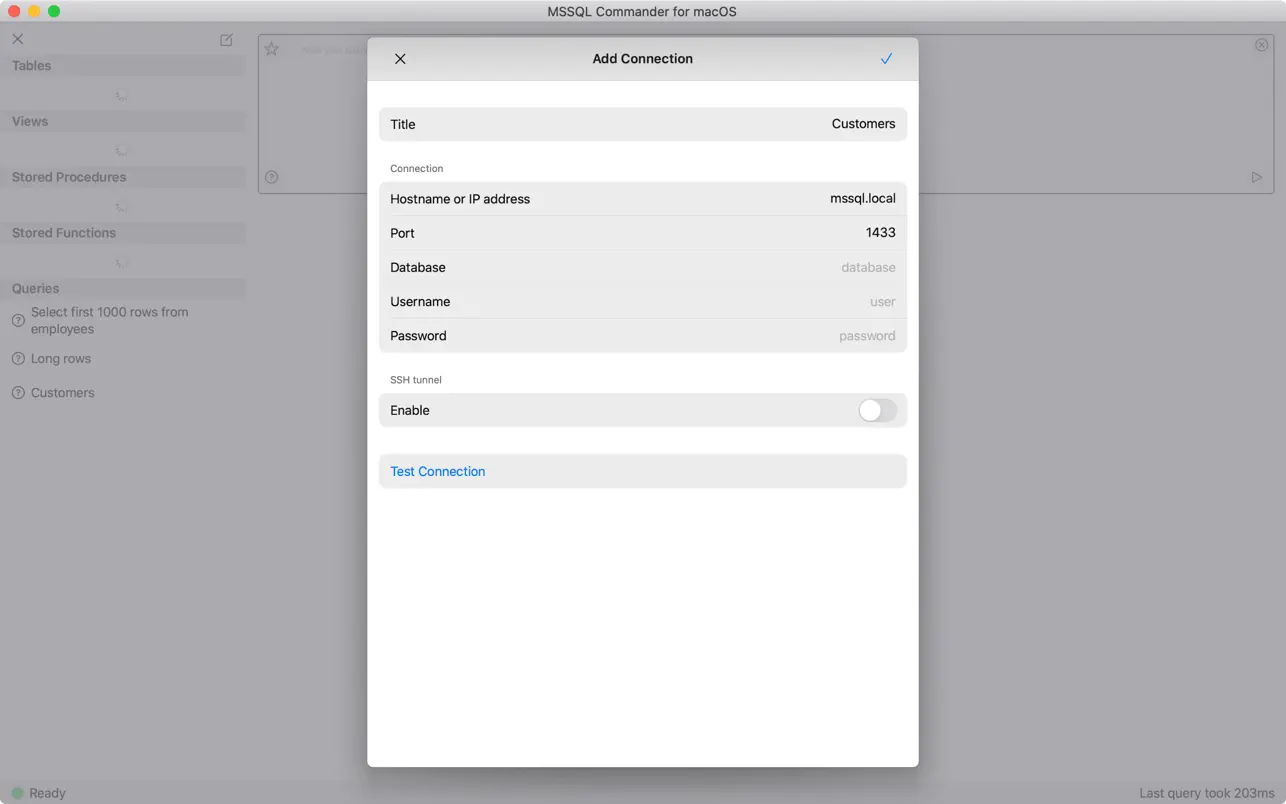This screenshot has height=804, width=1286.
Task: Click the query icon beside Long rows
Action: click(18, 358)
